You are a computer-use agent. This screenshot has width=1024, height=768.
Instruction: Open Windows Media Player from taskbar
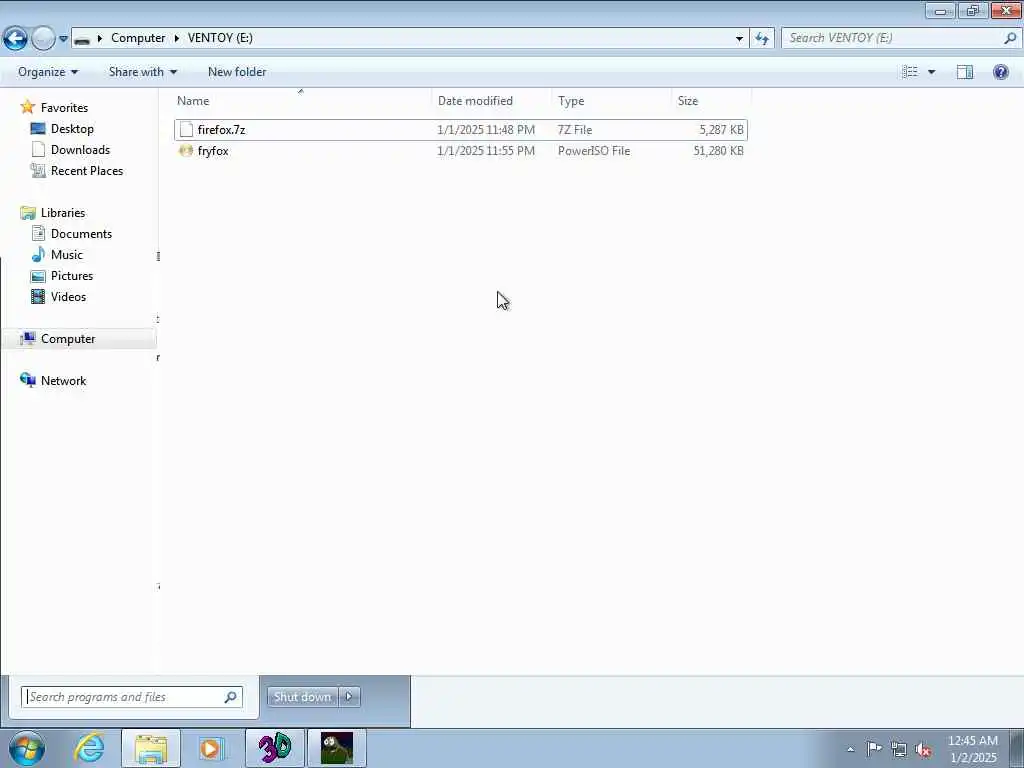point(210,748)
